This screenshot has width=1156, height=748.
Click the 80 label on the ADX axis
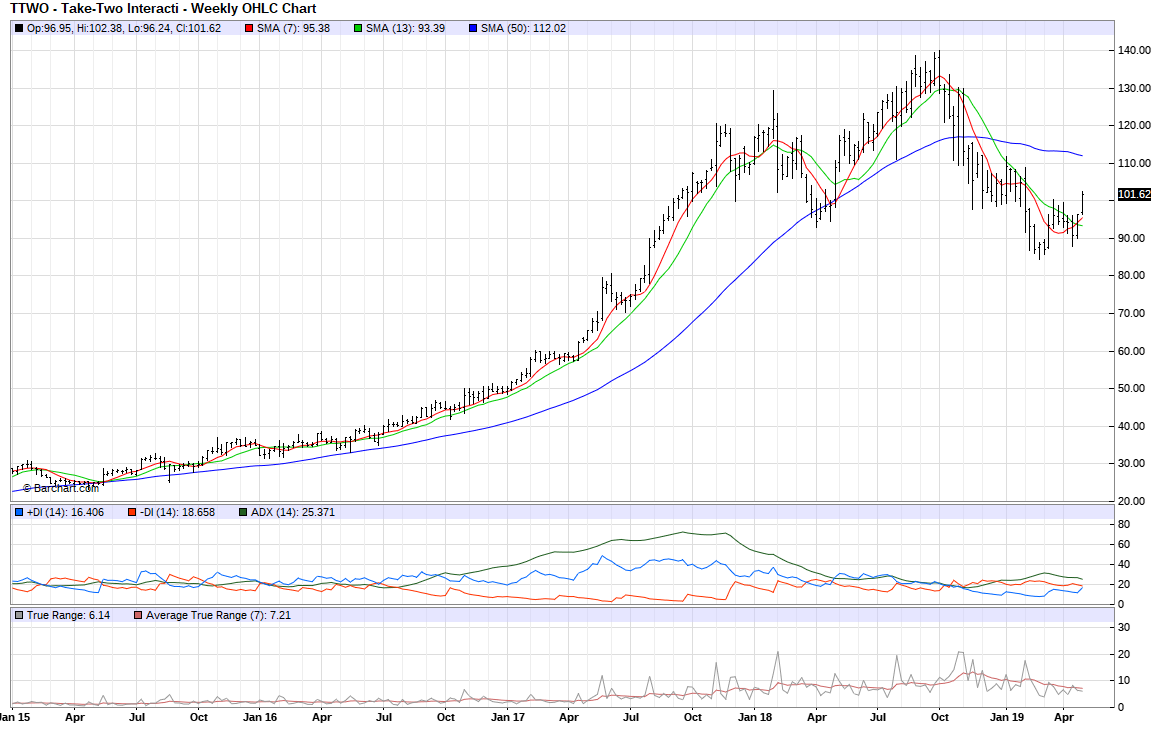pos(1124,525)
